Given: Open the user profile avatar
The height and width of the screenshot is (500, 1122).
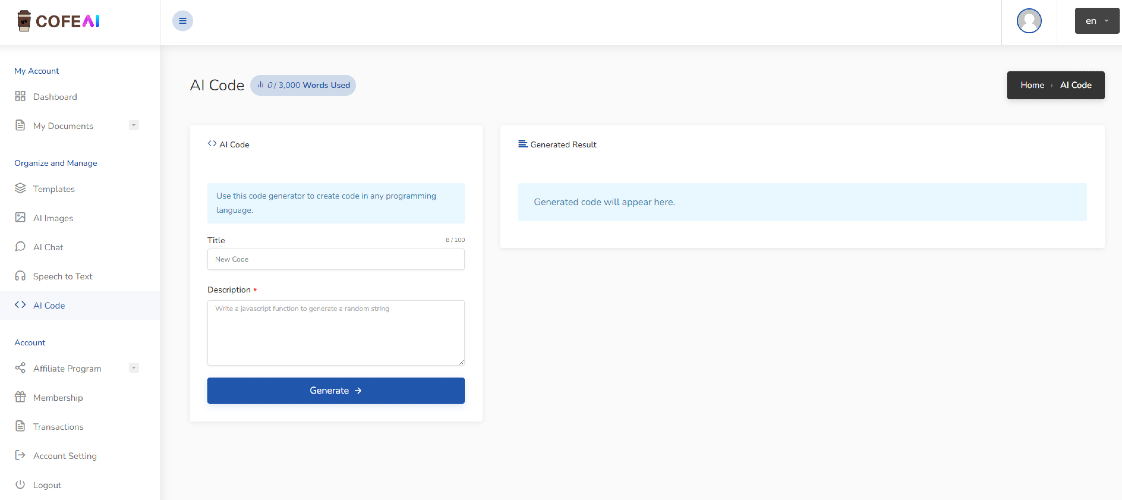Looking at the screenshot, I should (1029, 21).
